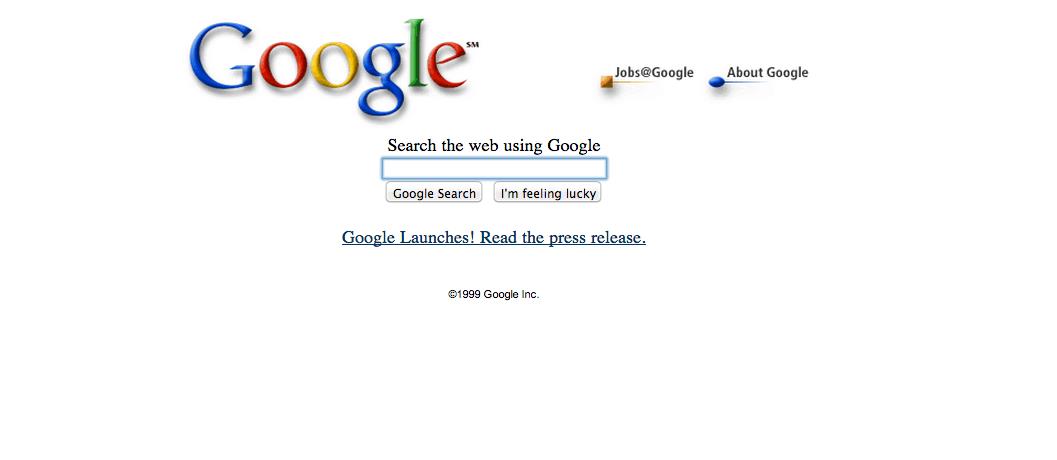The width and height of the screenshot is (1057, 460).
Task: Open the 'Read the press release' link text
Action: [x=563, y=237]
